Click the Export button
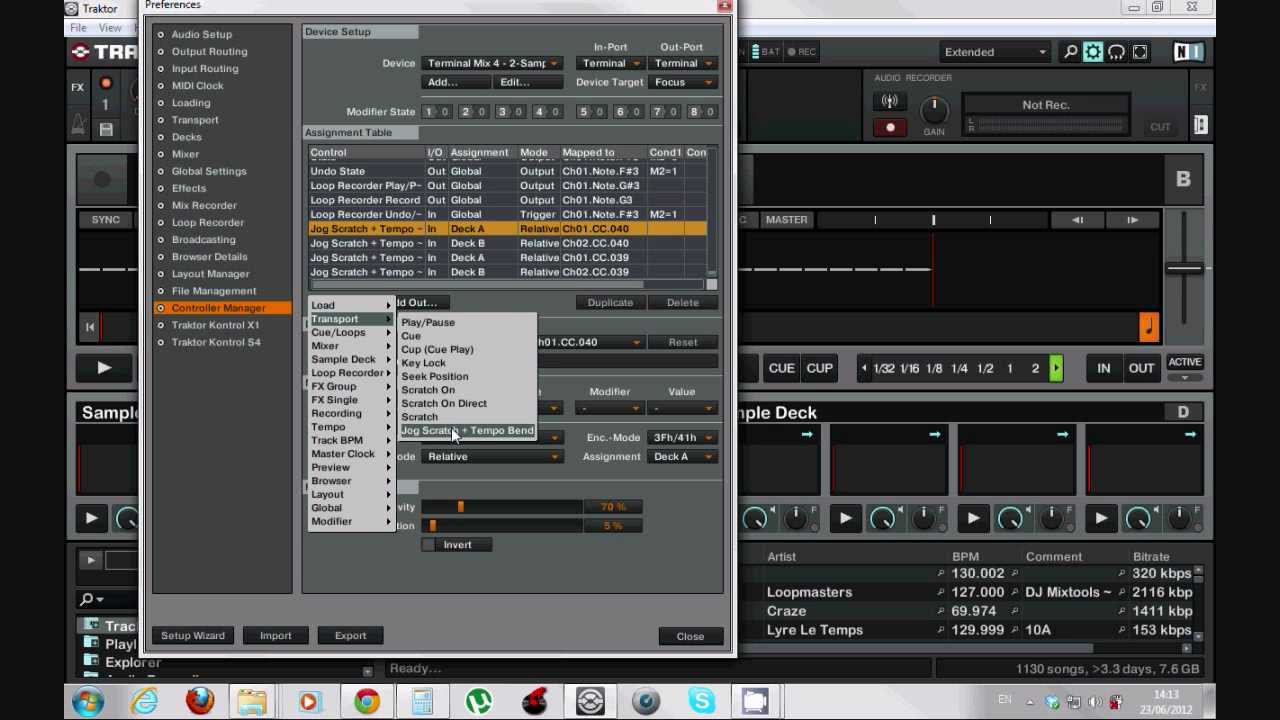The image size is (1280, 720). pyautogui.click(x=350, y=636)
